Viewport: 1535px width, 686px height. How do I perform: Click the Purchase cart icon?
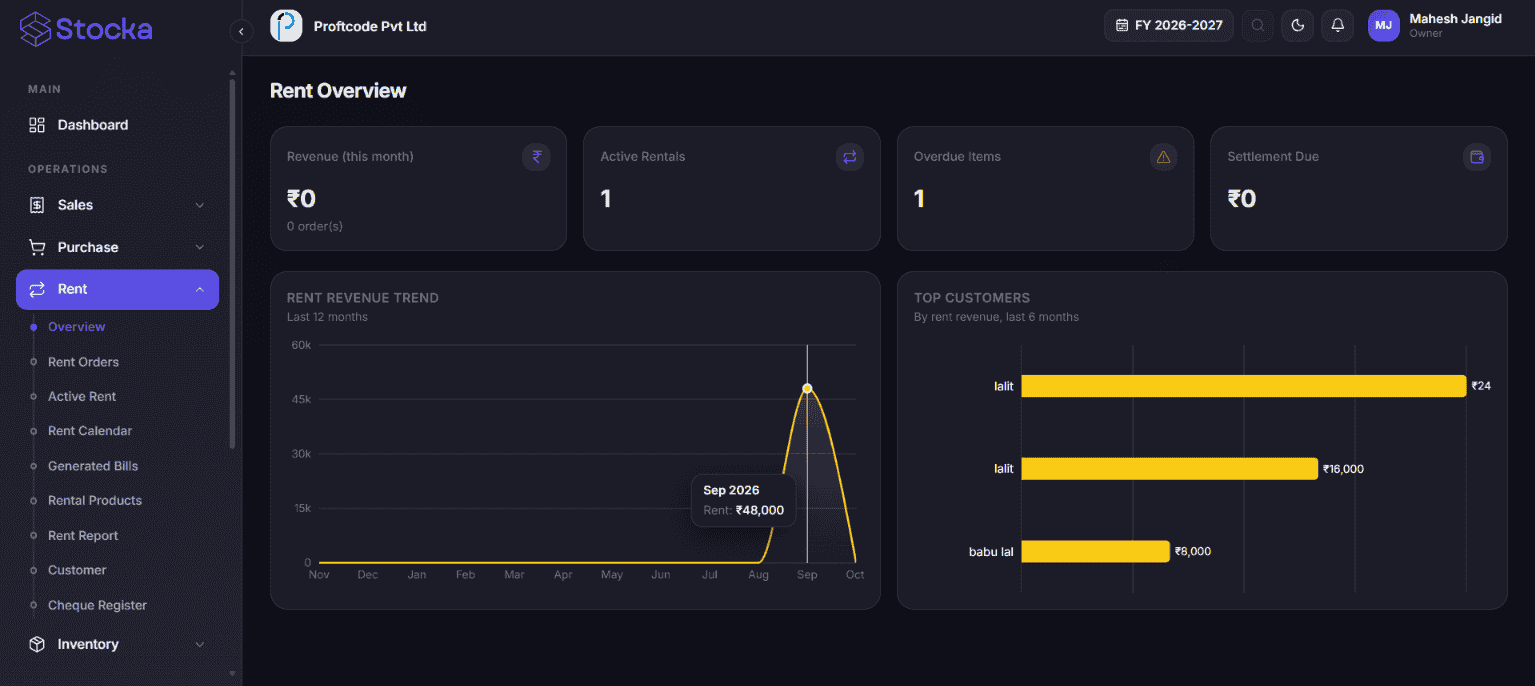37,247
